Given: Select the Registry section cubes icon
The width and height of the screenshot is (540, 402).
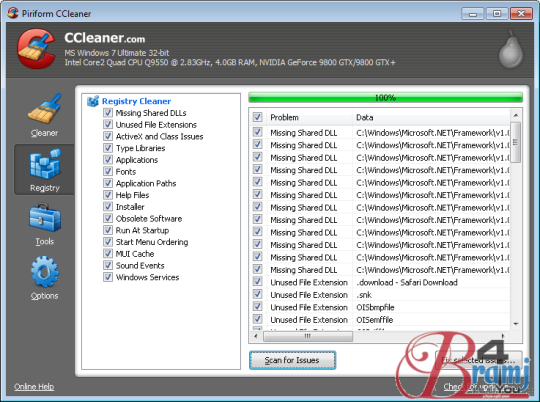Looking at the screenshot, I should point(45,164).
